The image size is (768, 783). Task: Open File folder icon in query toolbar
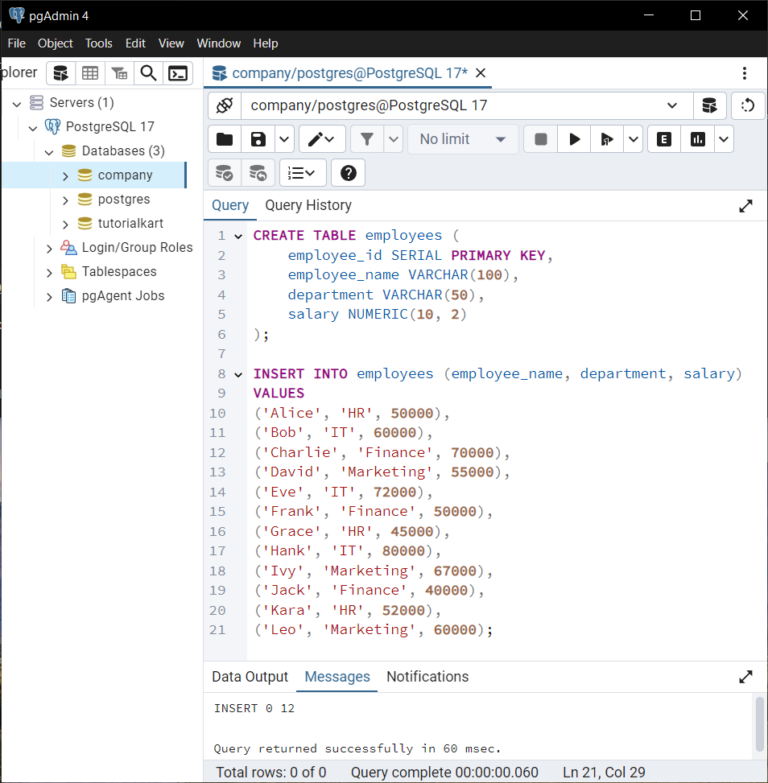225,139
